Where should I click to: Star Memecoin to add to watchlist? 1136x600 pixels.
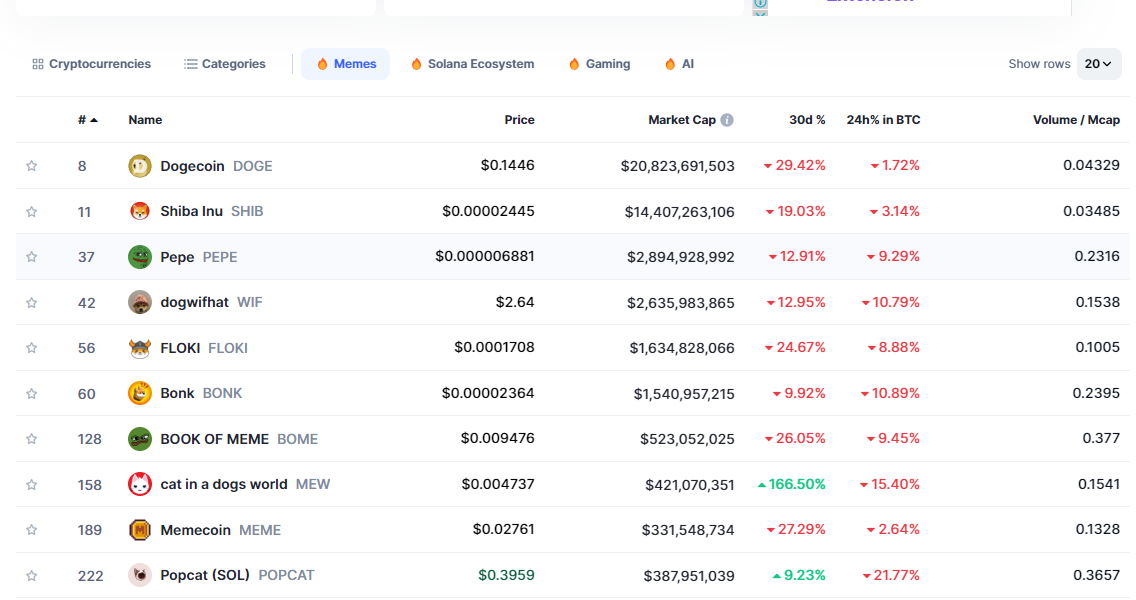[x=32, y=530]
